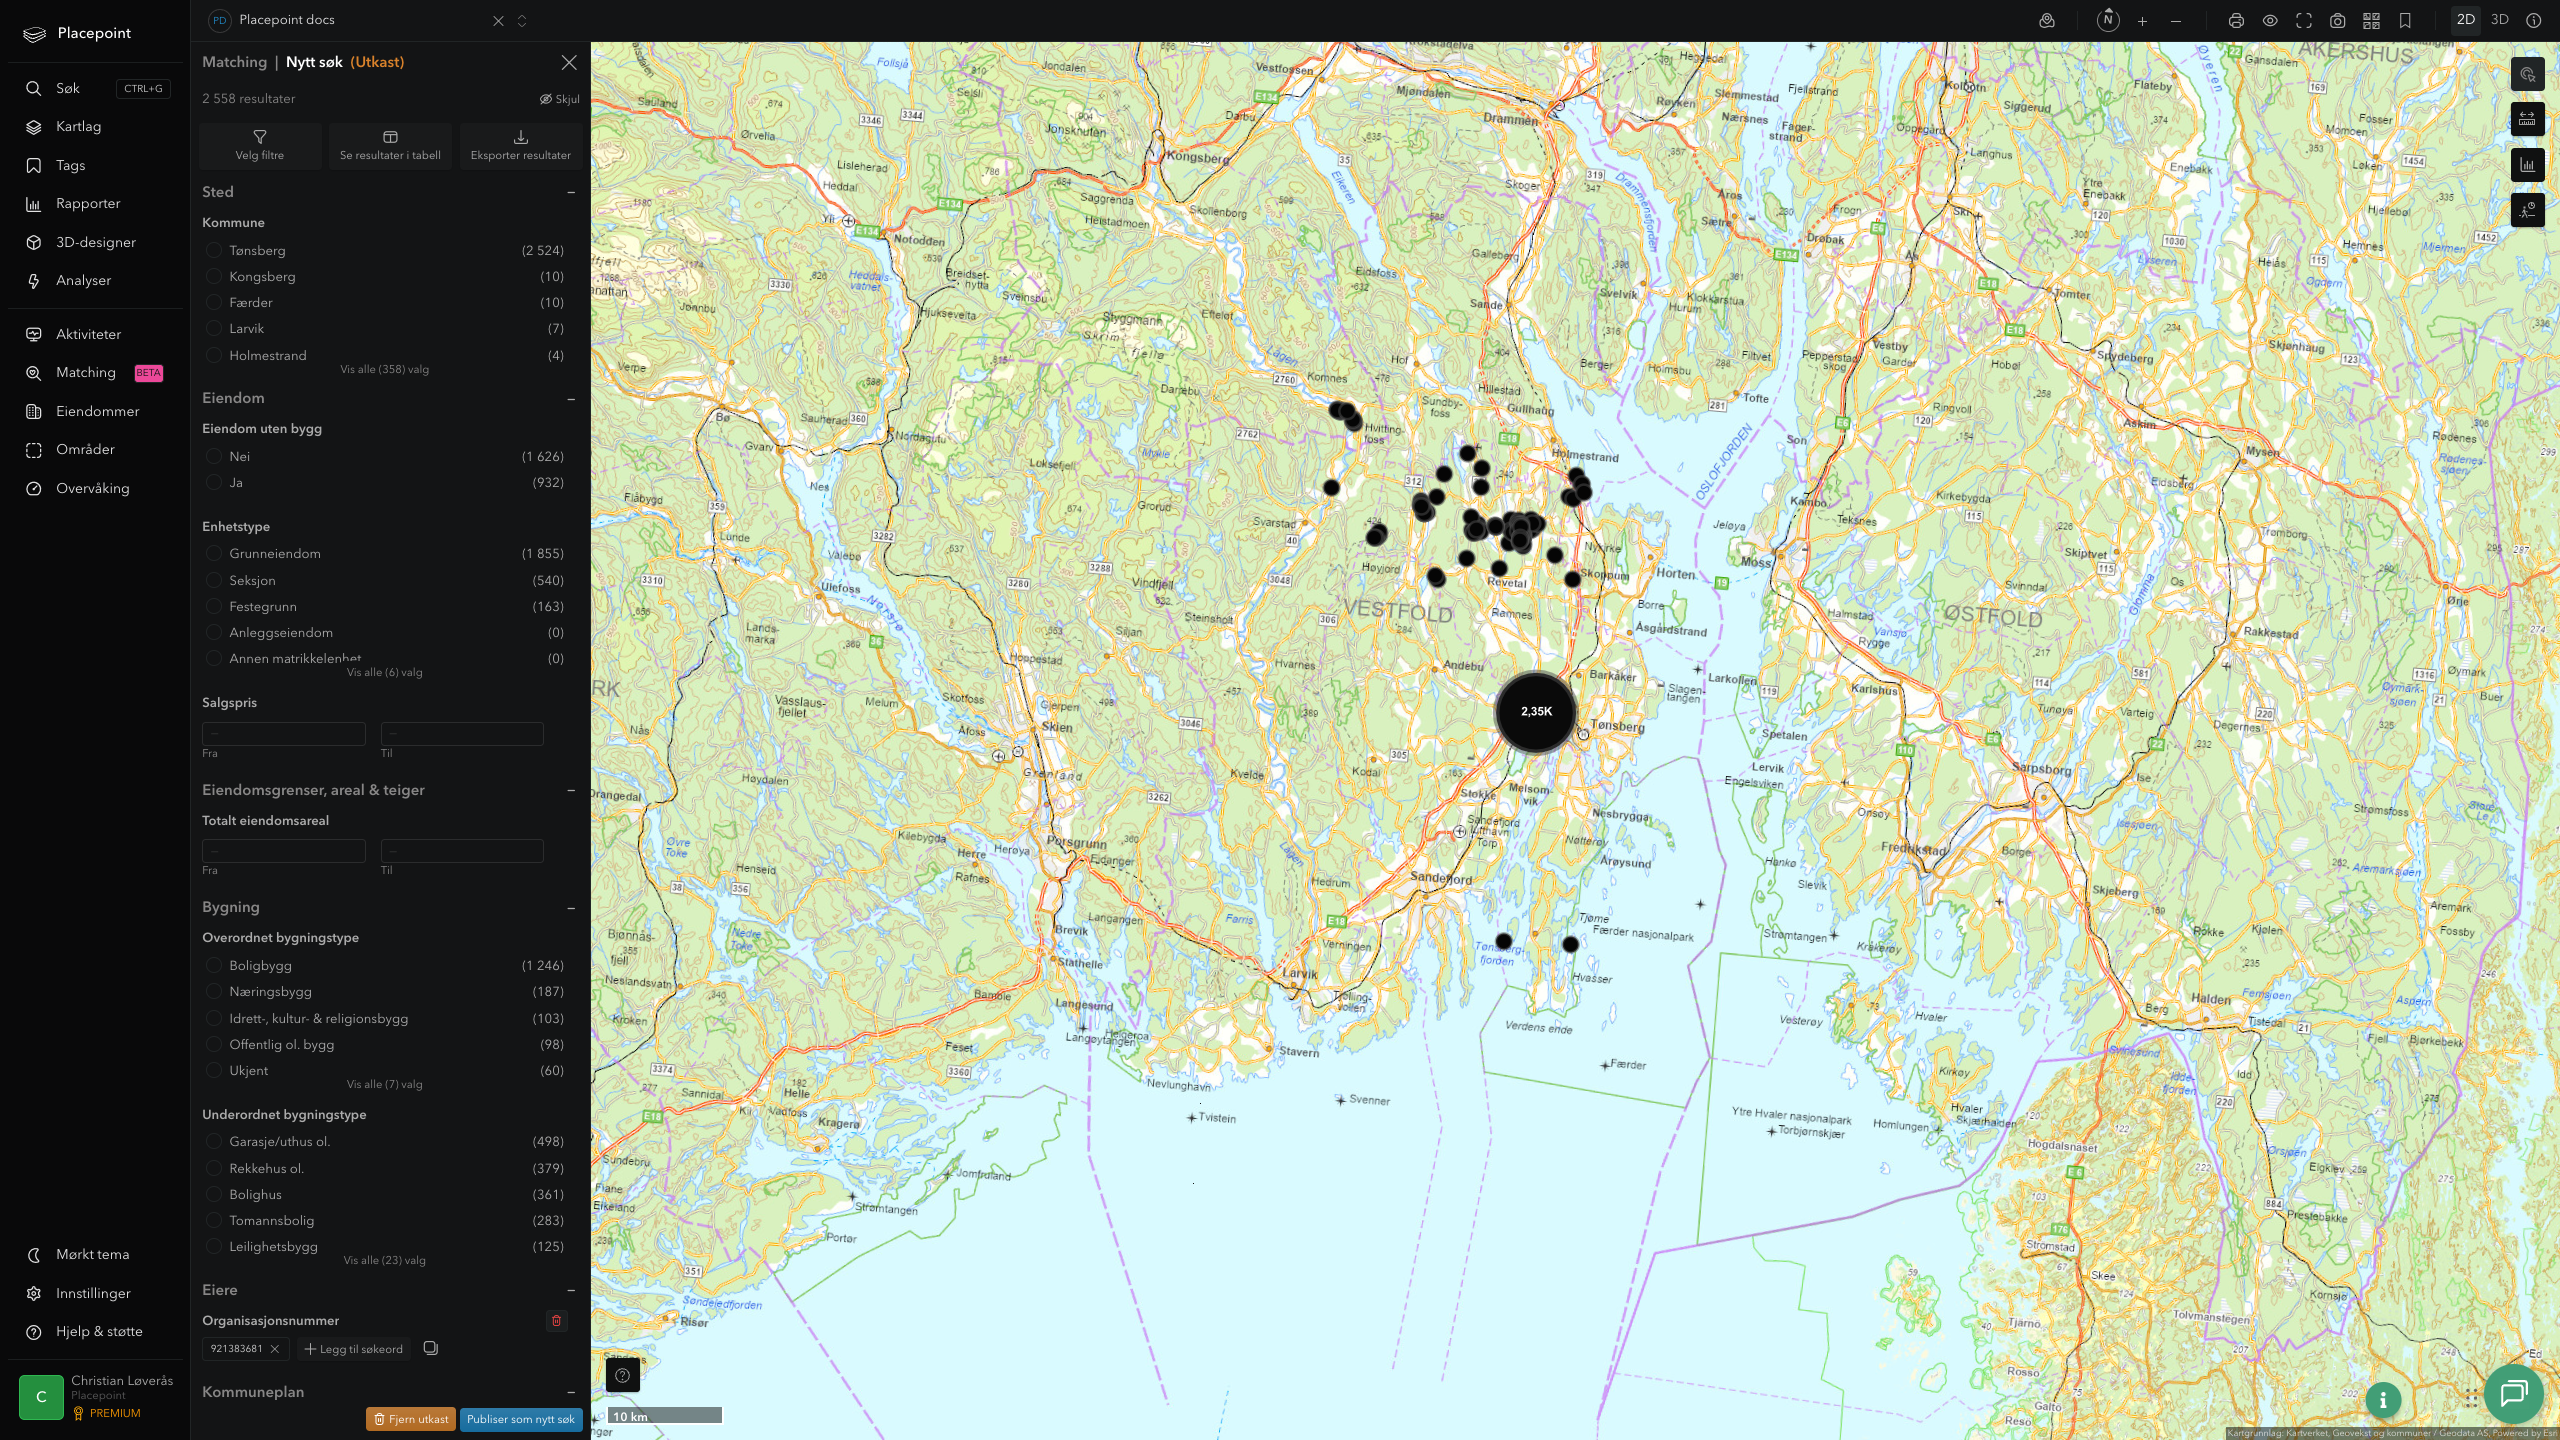Viewport: 2560px width, 1440px height.
Task: Close the Matching search panel
Action: 569,63
